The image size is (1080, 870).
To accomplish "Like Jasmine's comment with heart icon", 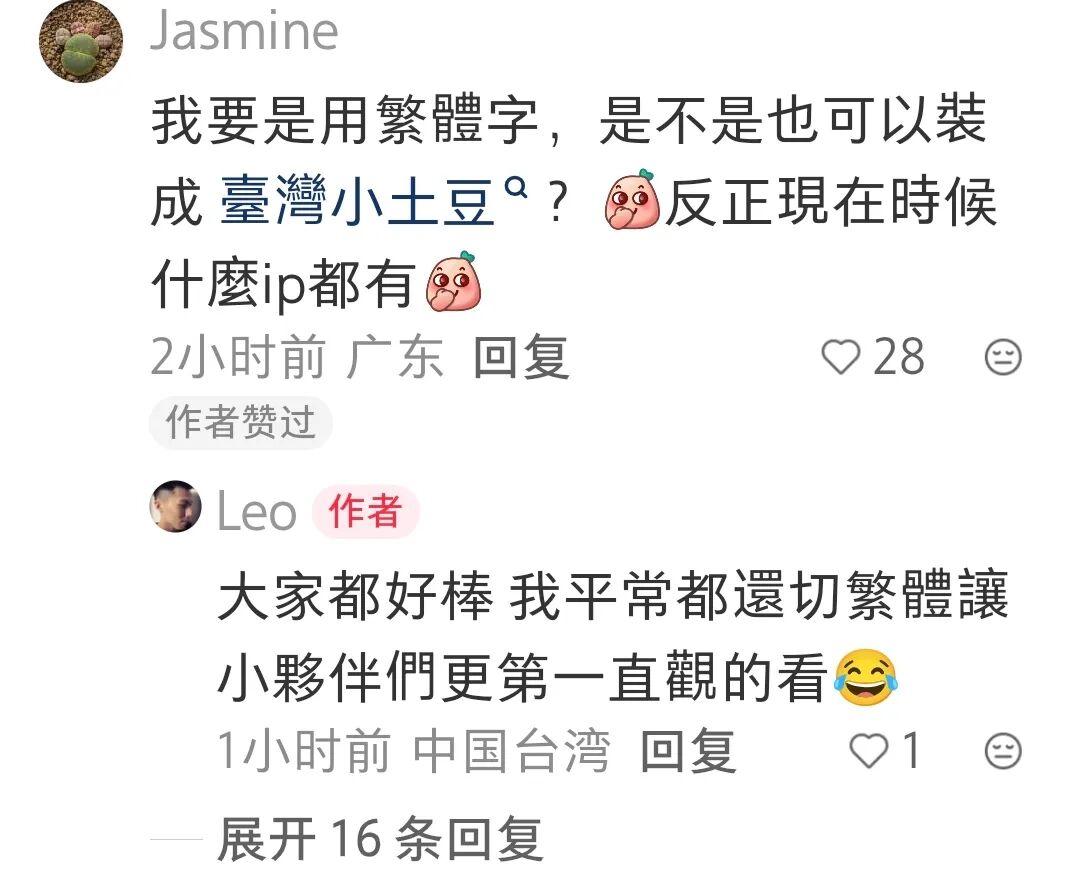I will click(840, 357).
